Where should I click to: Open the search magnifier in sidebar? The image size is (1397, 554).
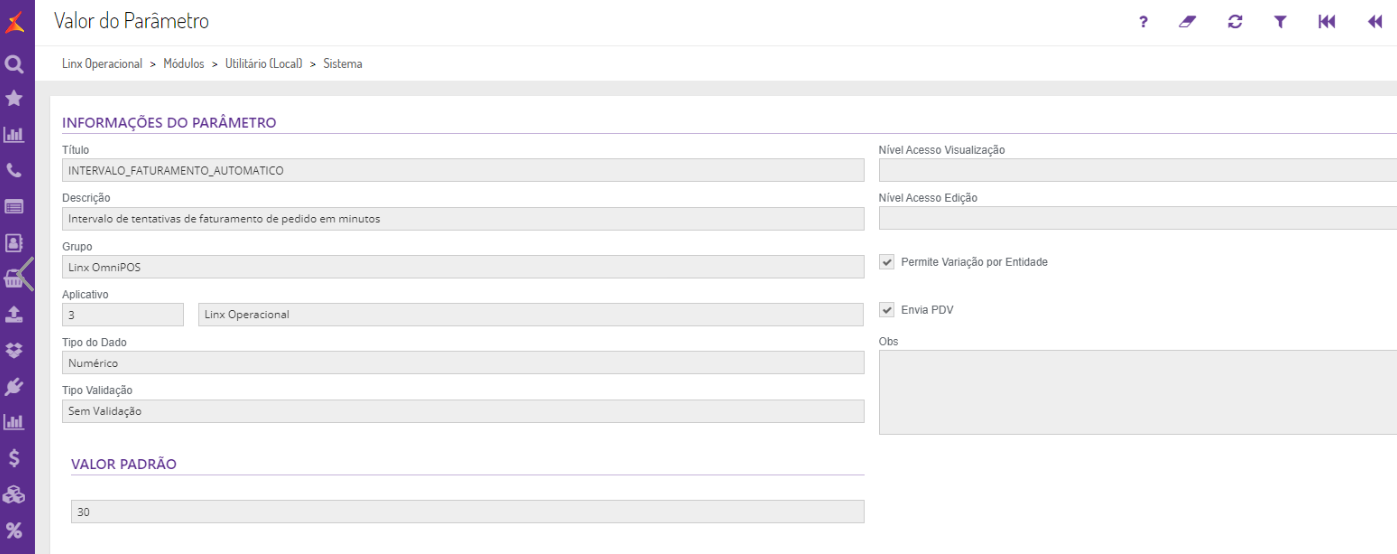14,65
